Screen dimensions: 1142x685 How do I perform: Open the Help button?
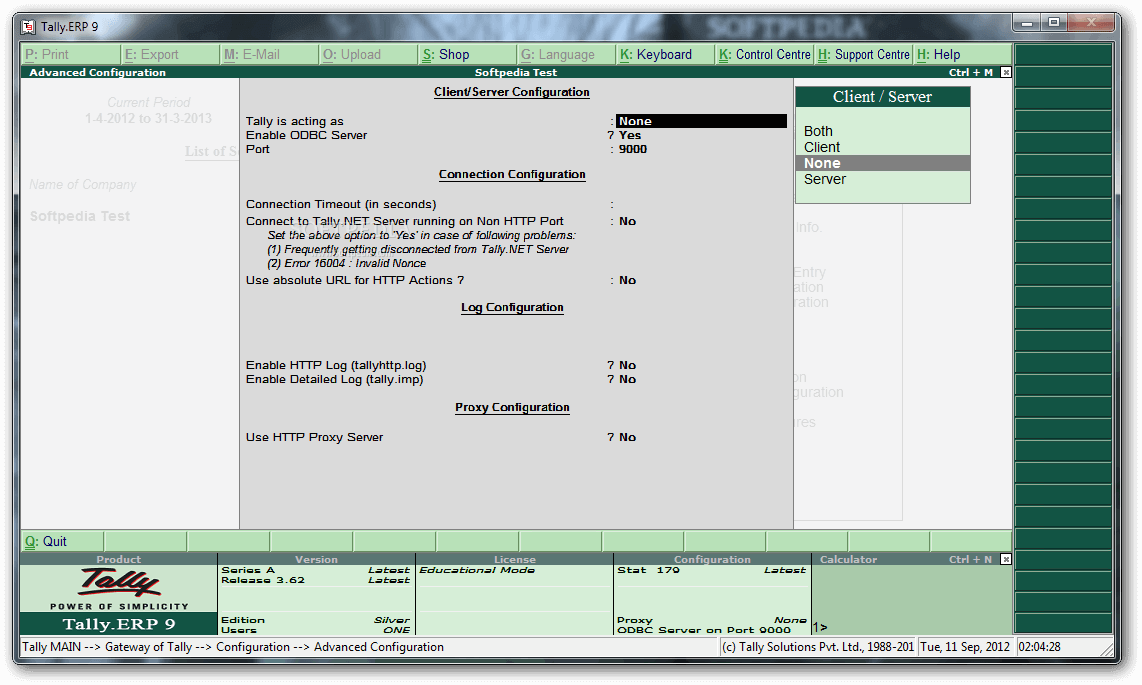963,55
